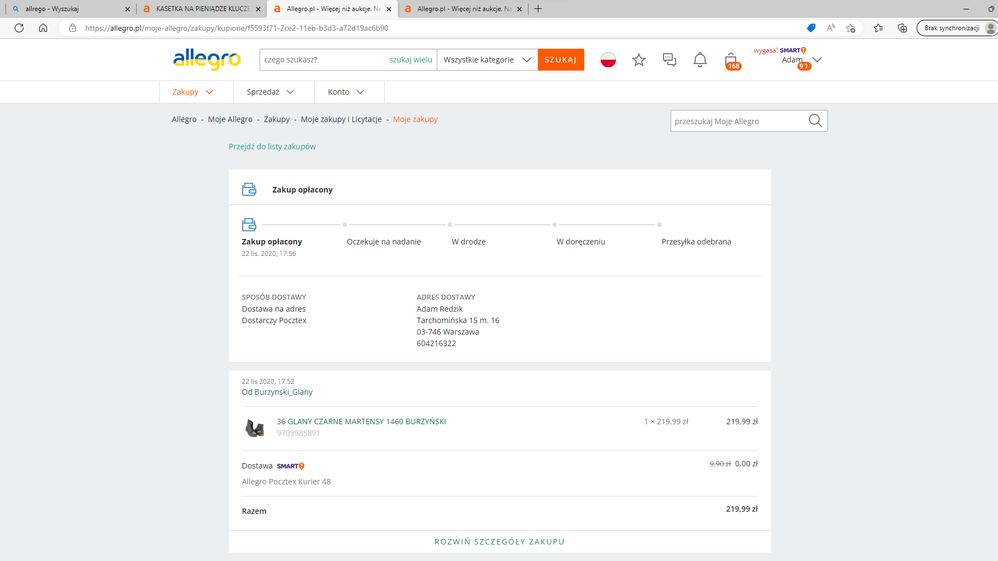Click the magnifier in Moje Allegro search

815,121
